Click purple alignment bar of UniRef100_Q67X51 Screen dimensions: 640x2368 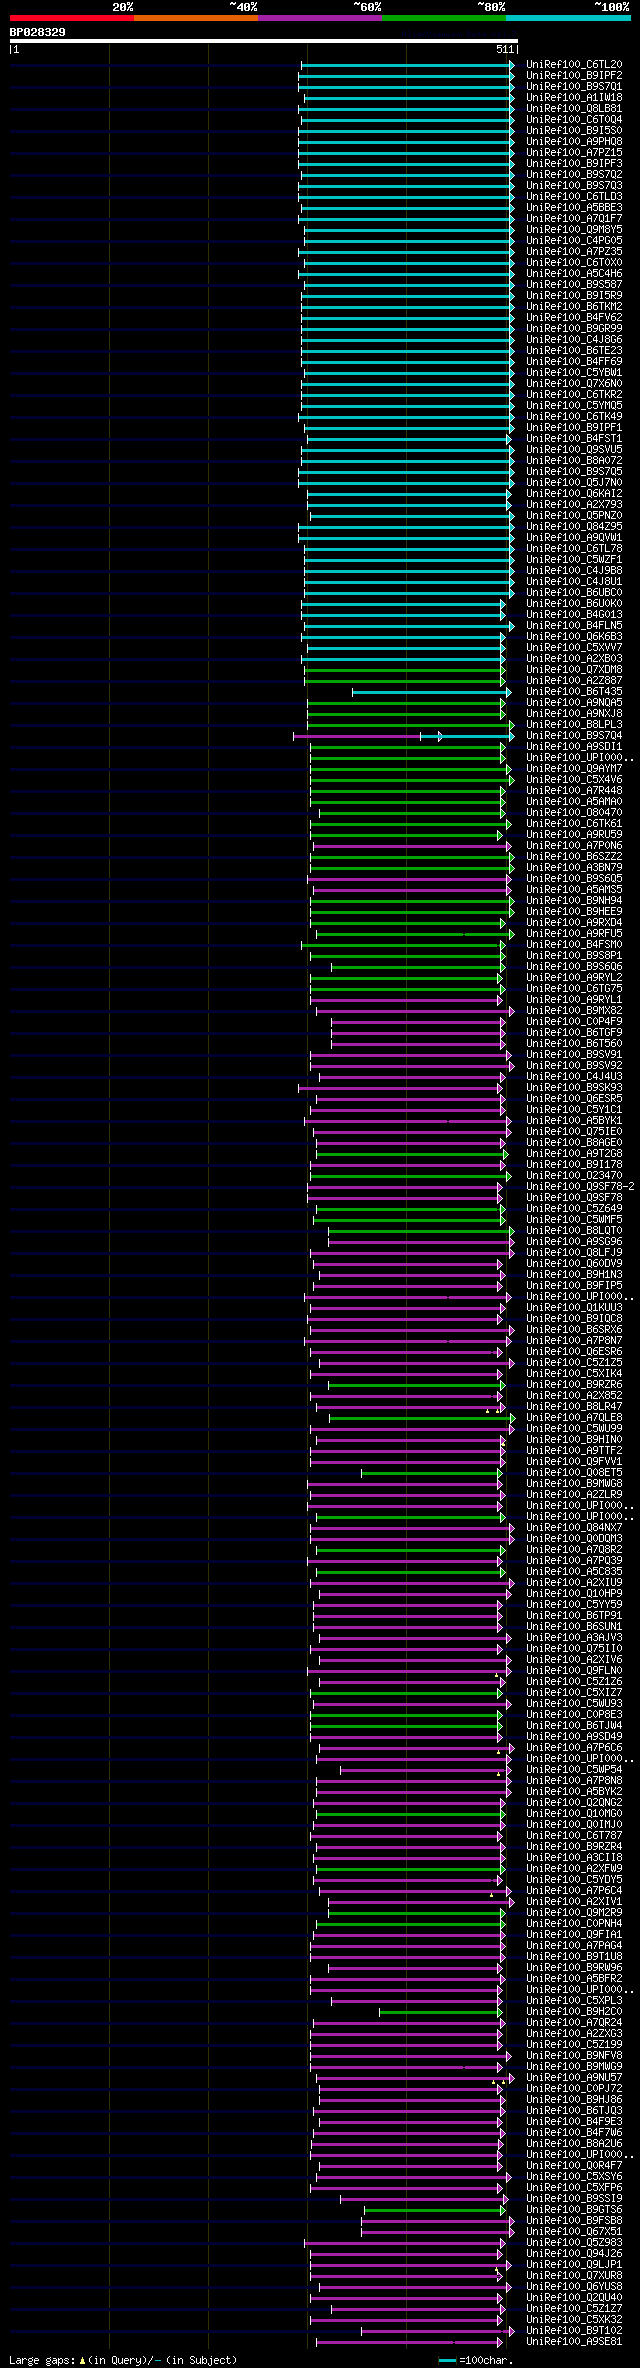click(x=437, y=2231)
